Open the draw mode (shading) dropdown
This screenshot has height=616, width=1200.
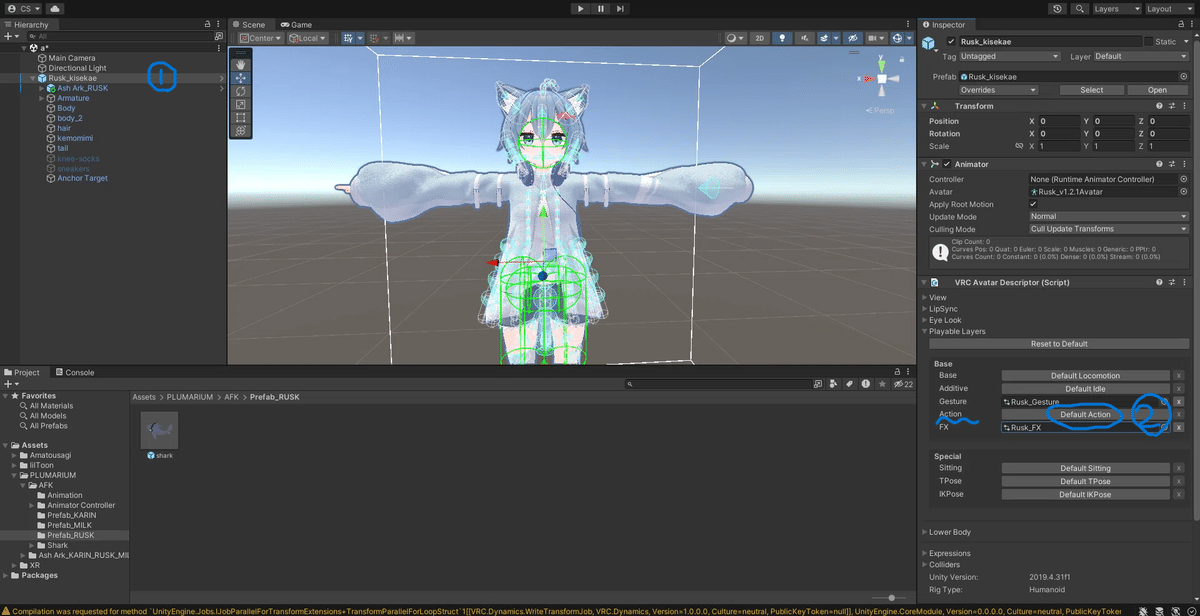tap(737, 38)
